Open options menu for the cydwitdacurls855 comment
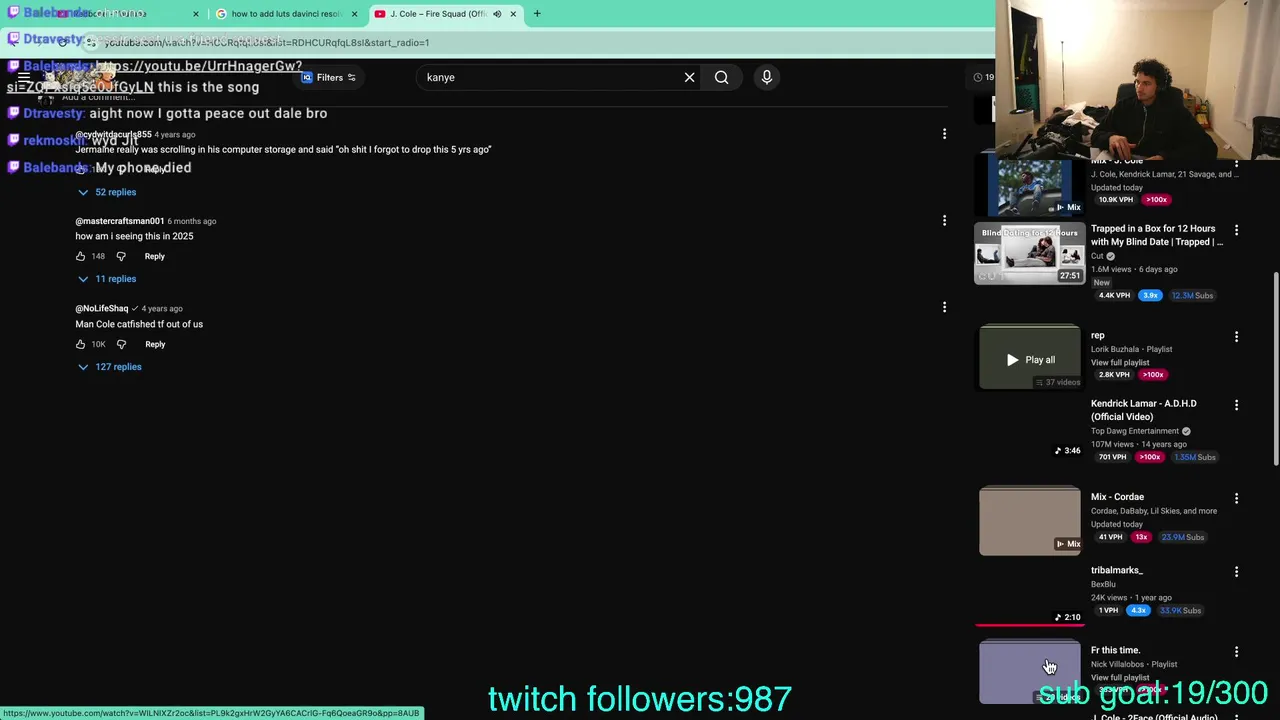This screenshot has width=1280, height=720. [944, 134]
